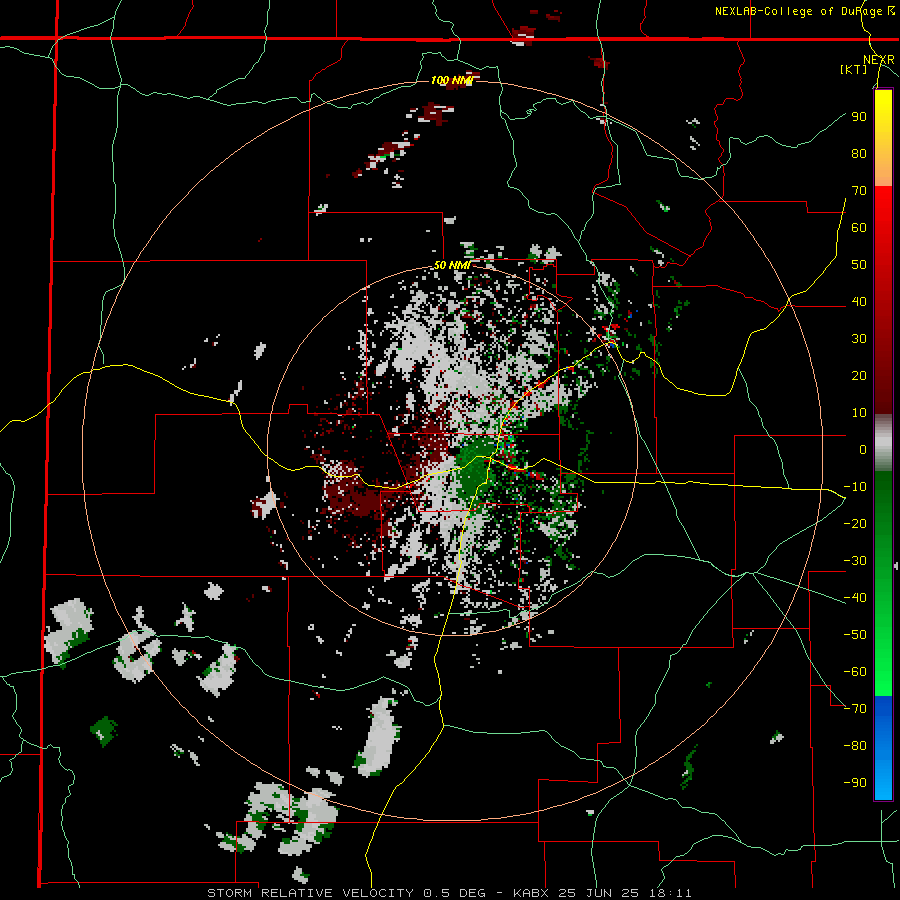The height and width of the screenshot is (900, 900).
Task: Click the 20 value on the velocity scale
Action: [859, 375]
